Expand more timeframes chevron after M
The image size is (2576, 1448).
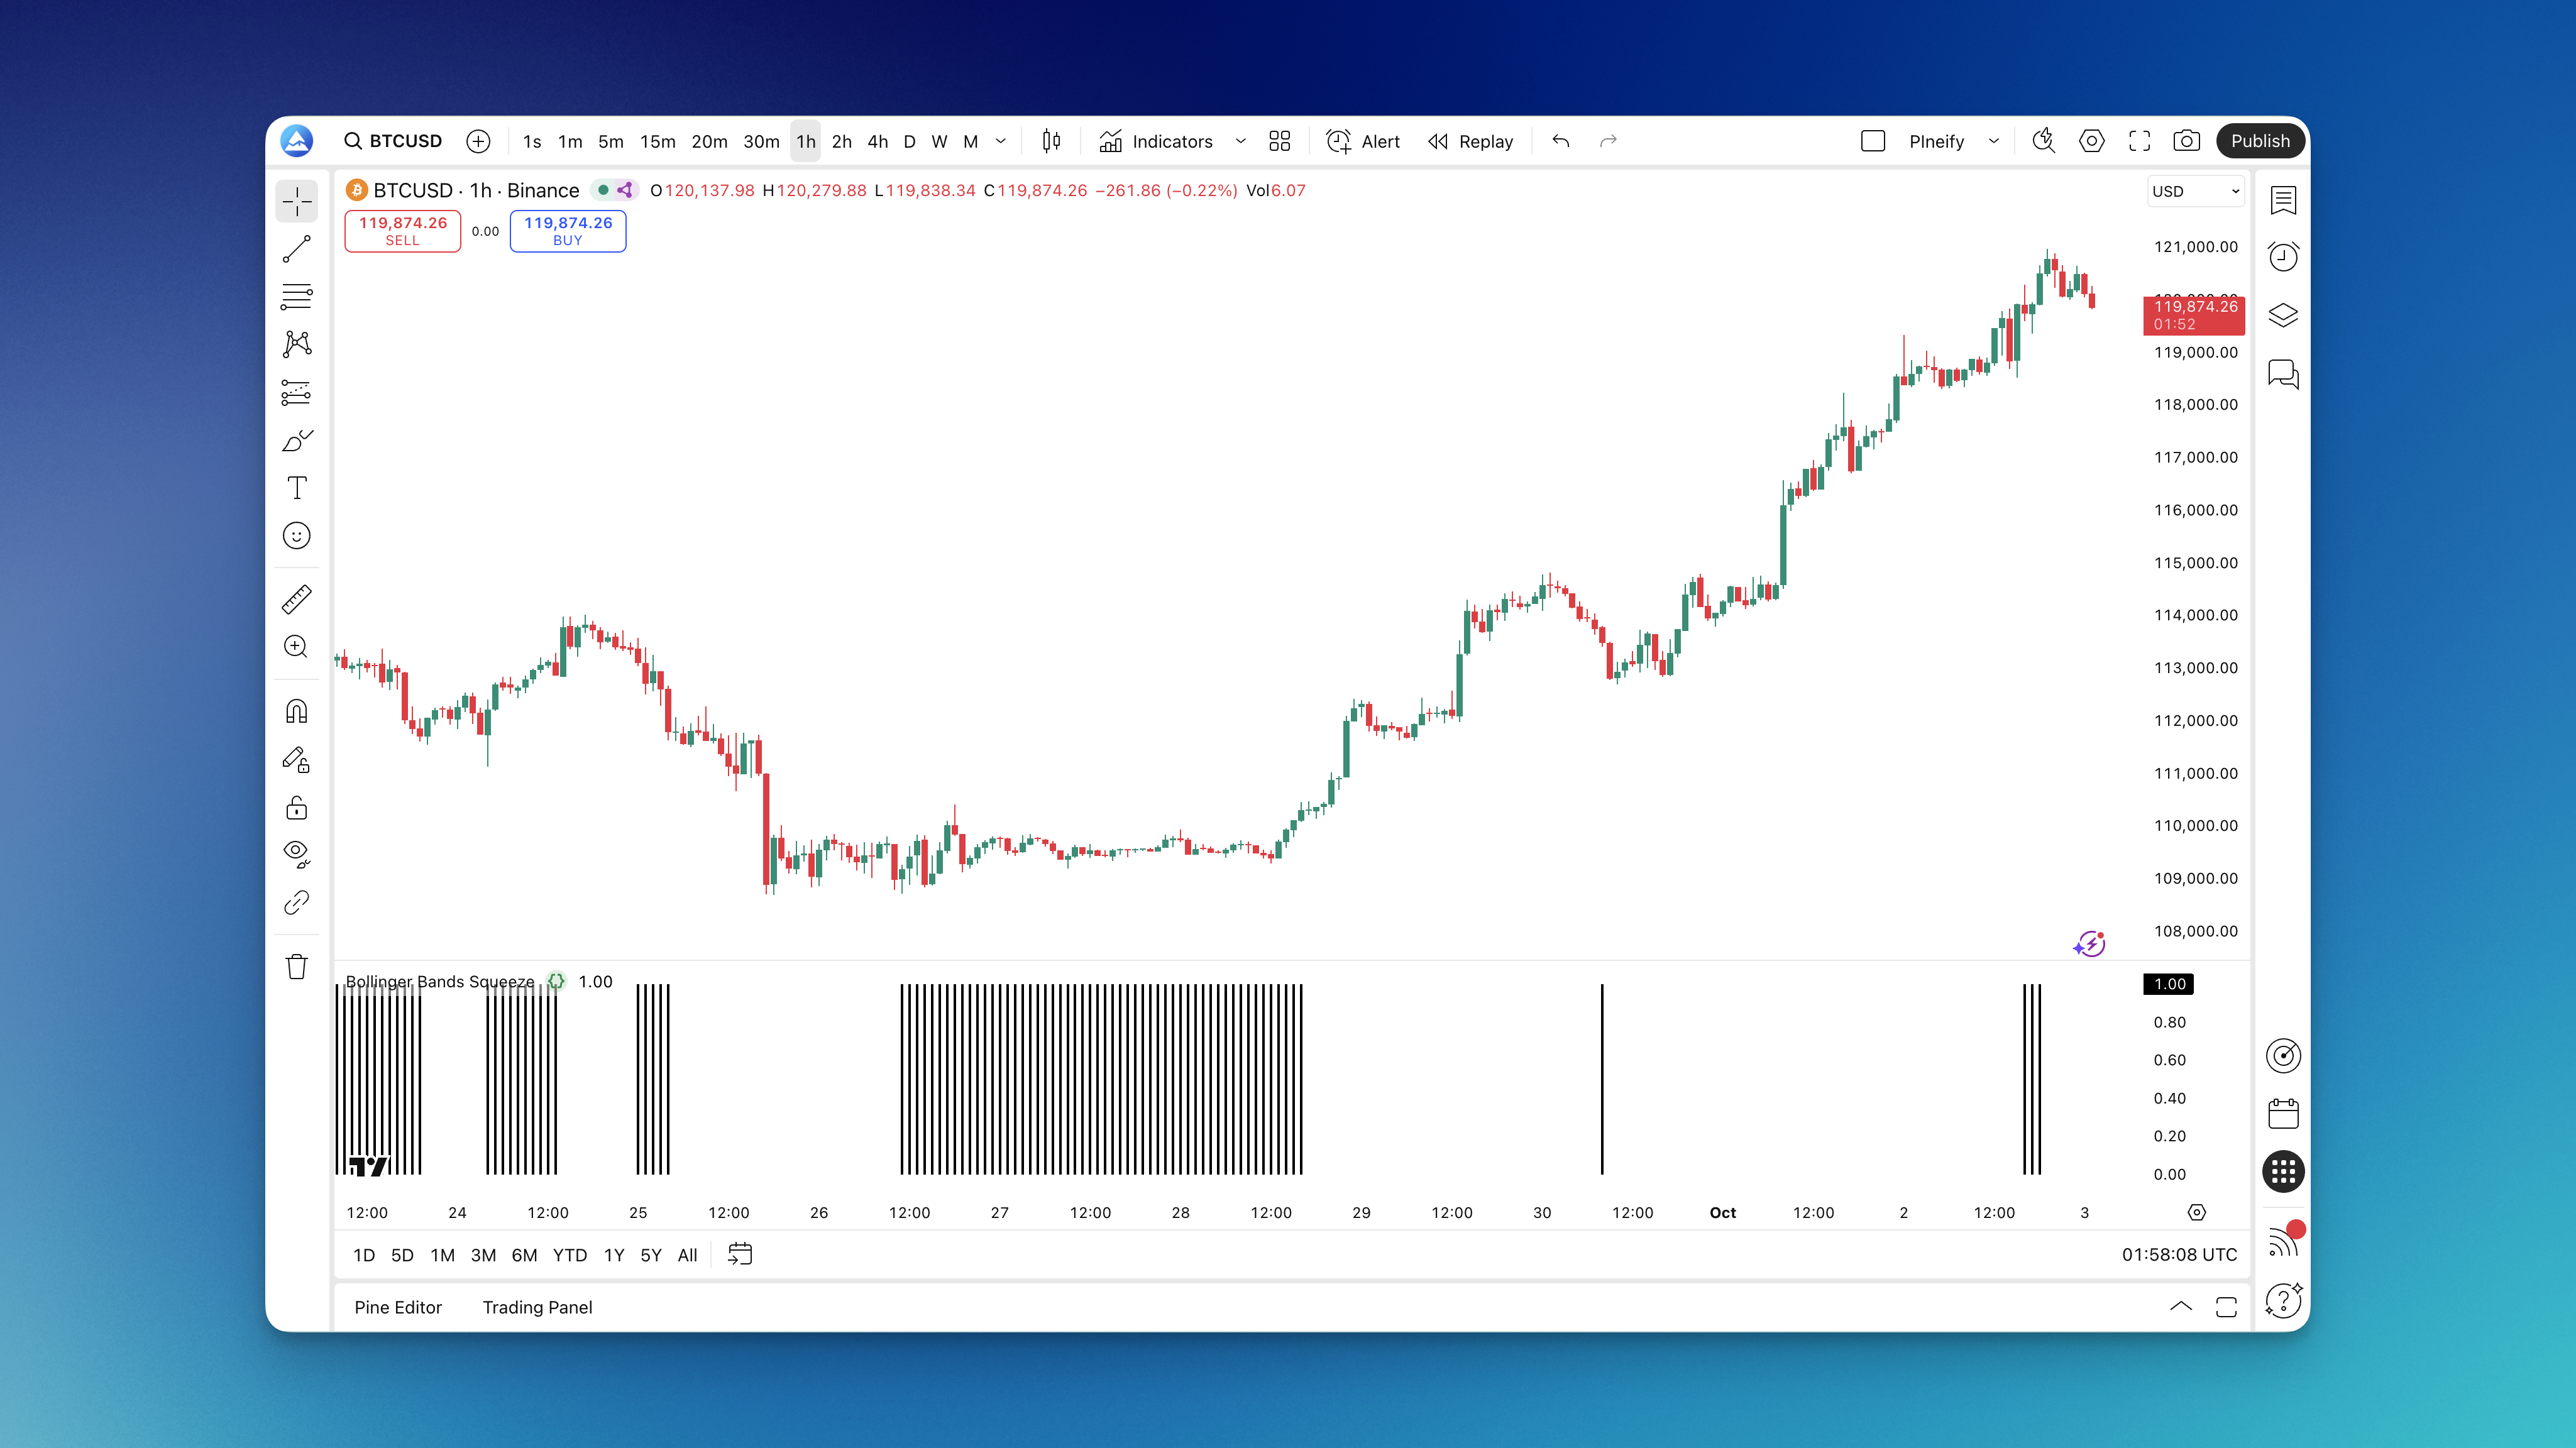1001,141
